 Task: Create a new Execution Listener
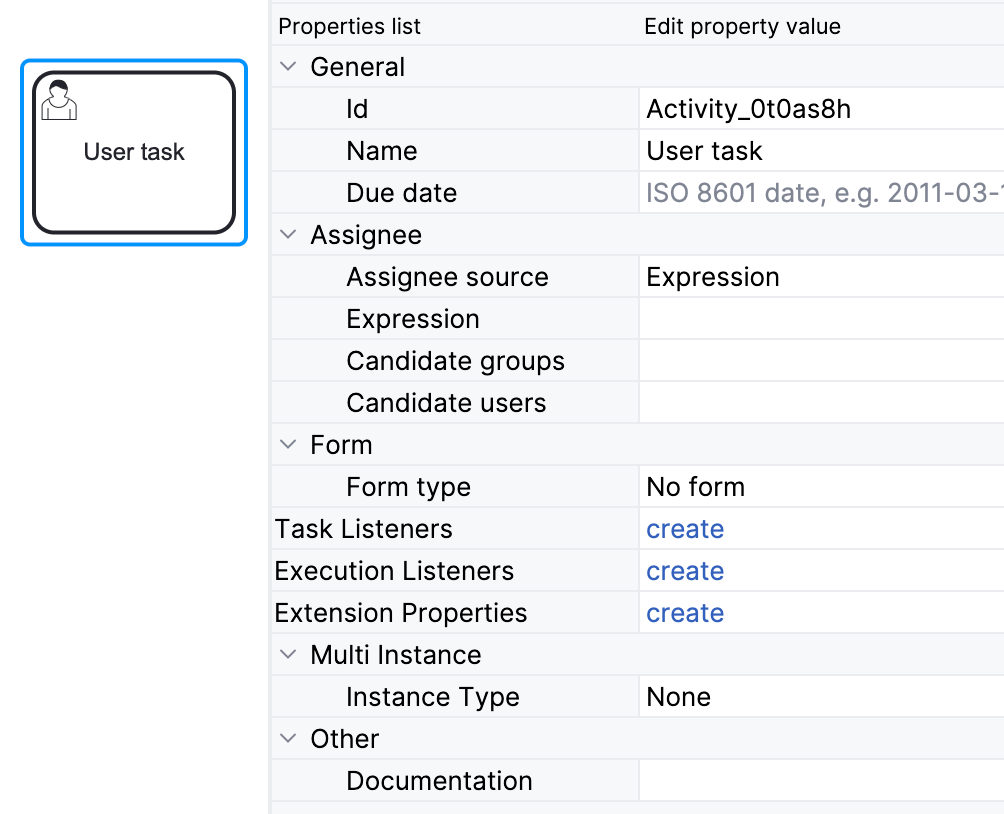point(685,571)
